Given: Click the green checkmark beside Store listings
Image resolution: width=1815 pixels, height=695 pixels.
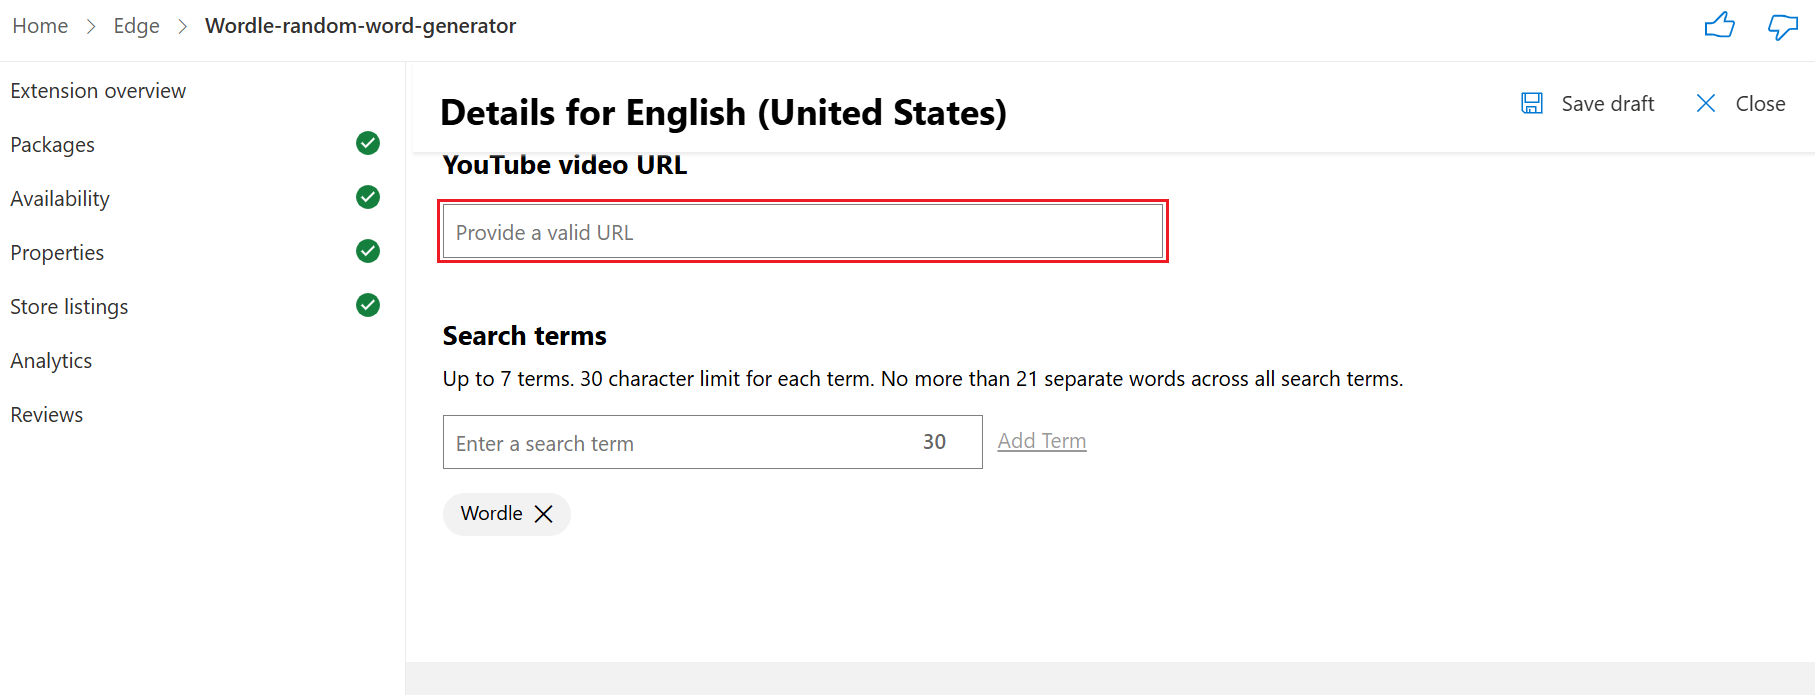Looking at the screenshot, I should (x=367, y=305).
